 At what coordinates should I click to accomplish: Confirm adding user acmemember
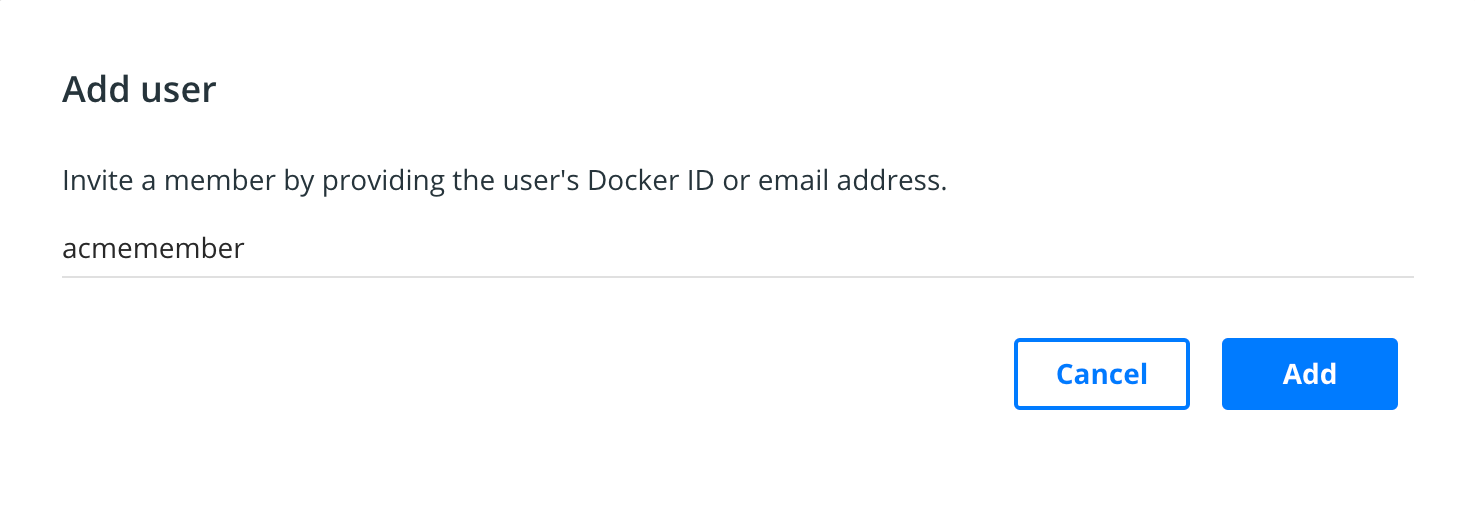click(1309, 374)
